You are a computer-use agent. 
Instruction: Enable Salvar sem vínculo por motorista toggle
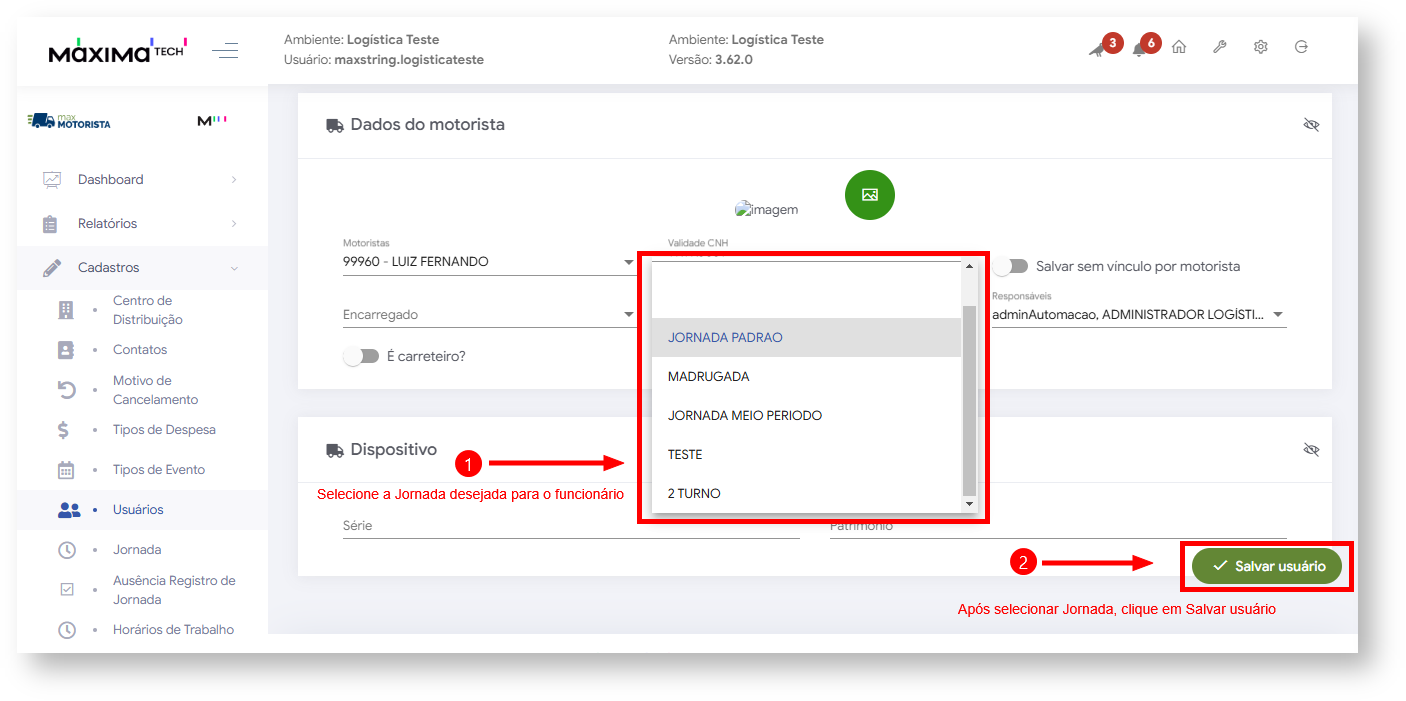click(1010, 266)
